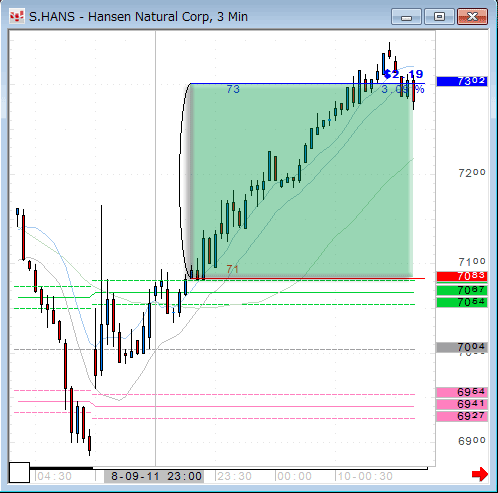Select the blue 7302 price label
The image size is (498, 493).
pyautogui.click(x=462, y=81)
